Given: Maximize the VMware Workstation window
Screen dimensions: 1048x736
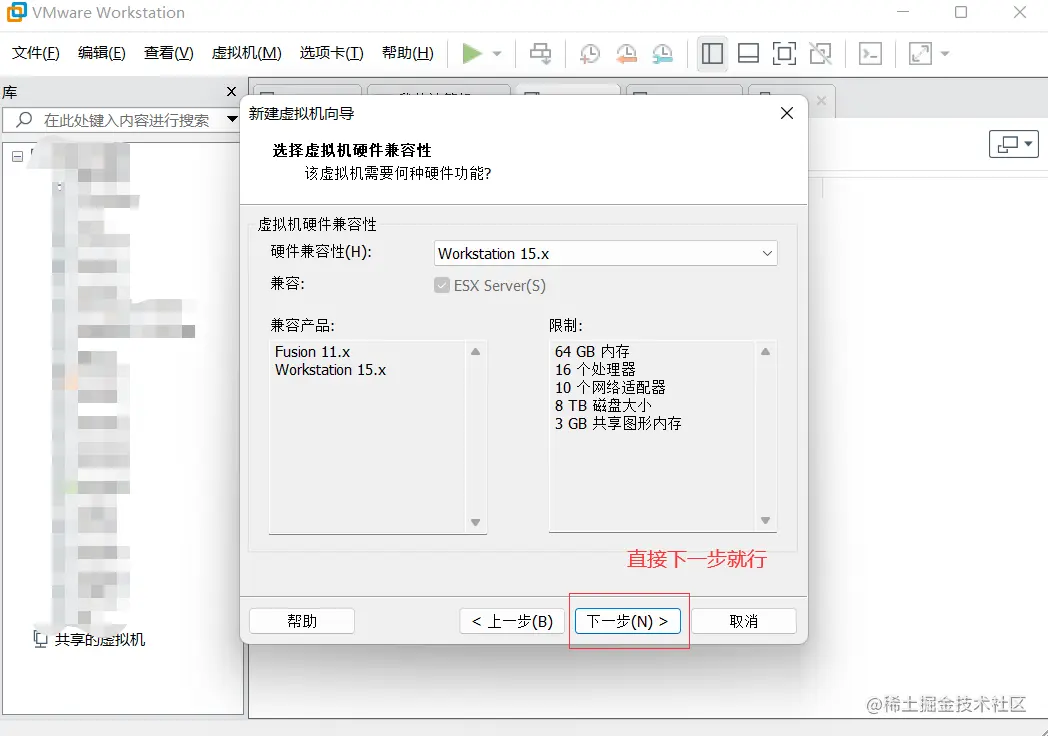Looking at the screenshot, I should click(x=961, y=12).
